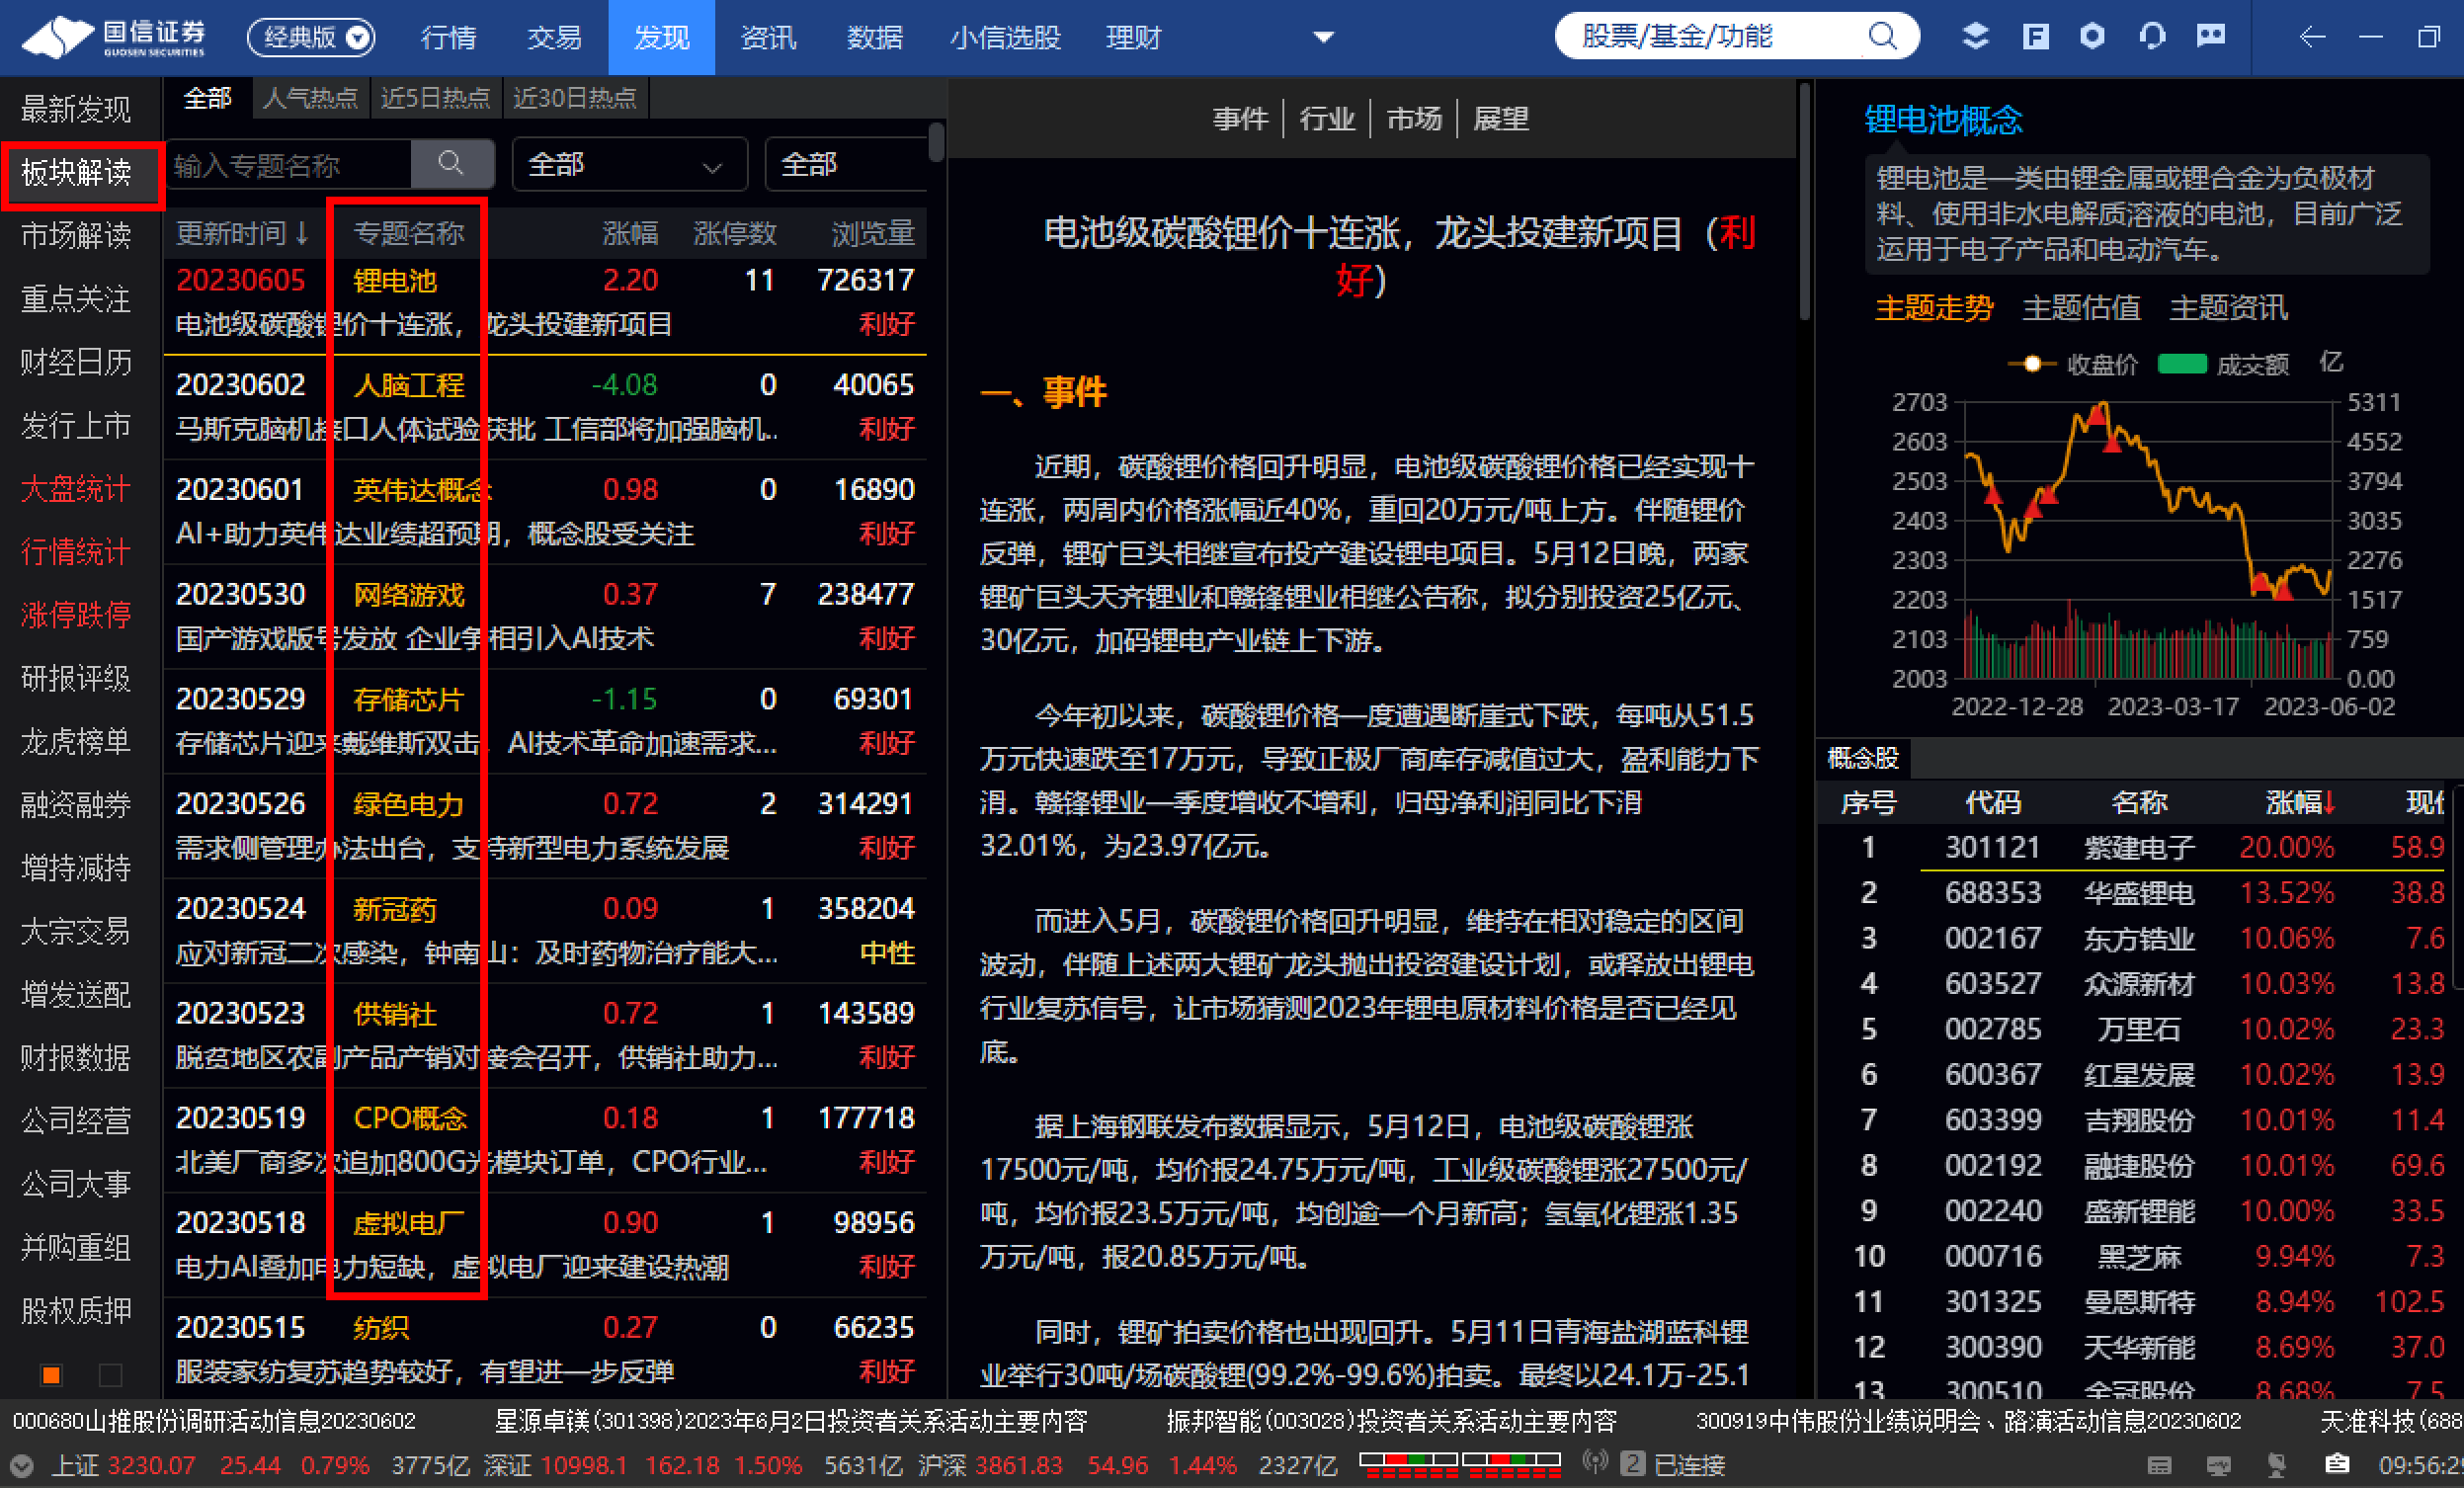
Task: Click the red-green market breadth bar in the status bar
Action: click(x=1459, y=1465)
